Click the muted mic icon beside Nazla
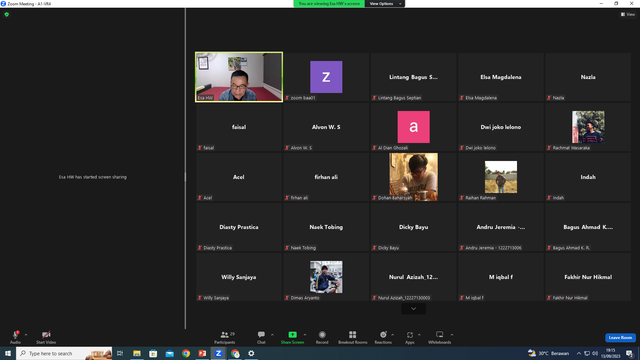This screenshot has width=640, height=360. tap(549, 98)
